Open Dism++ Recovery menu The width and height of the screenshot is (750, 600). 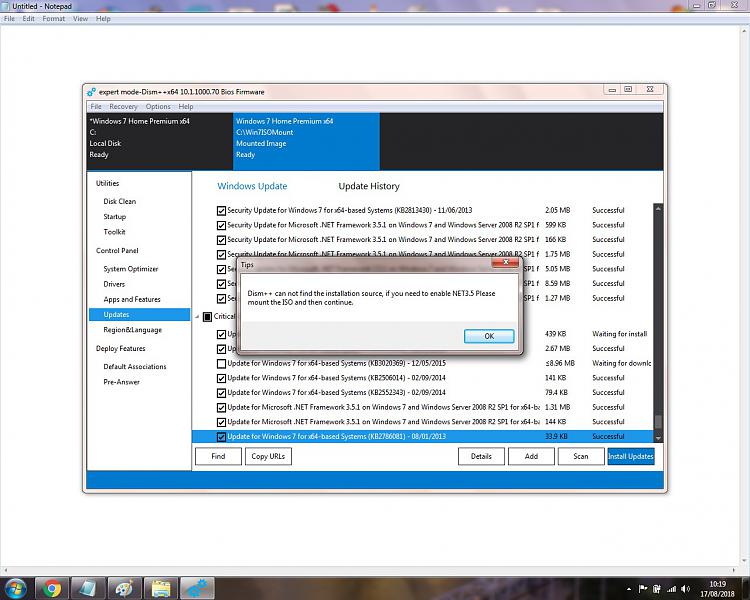click(x=123, y=106)
